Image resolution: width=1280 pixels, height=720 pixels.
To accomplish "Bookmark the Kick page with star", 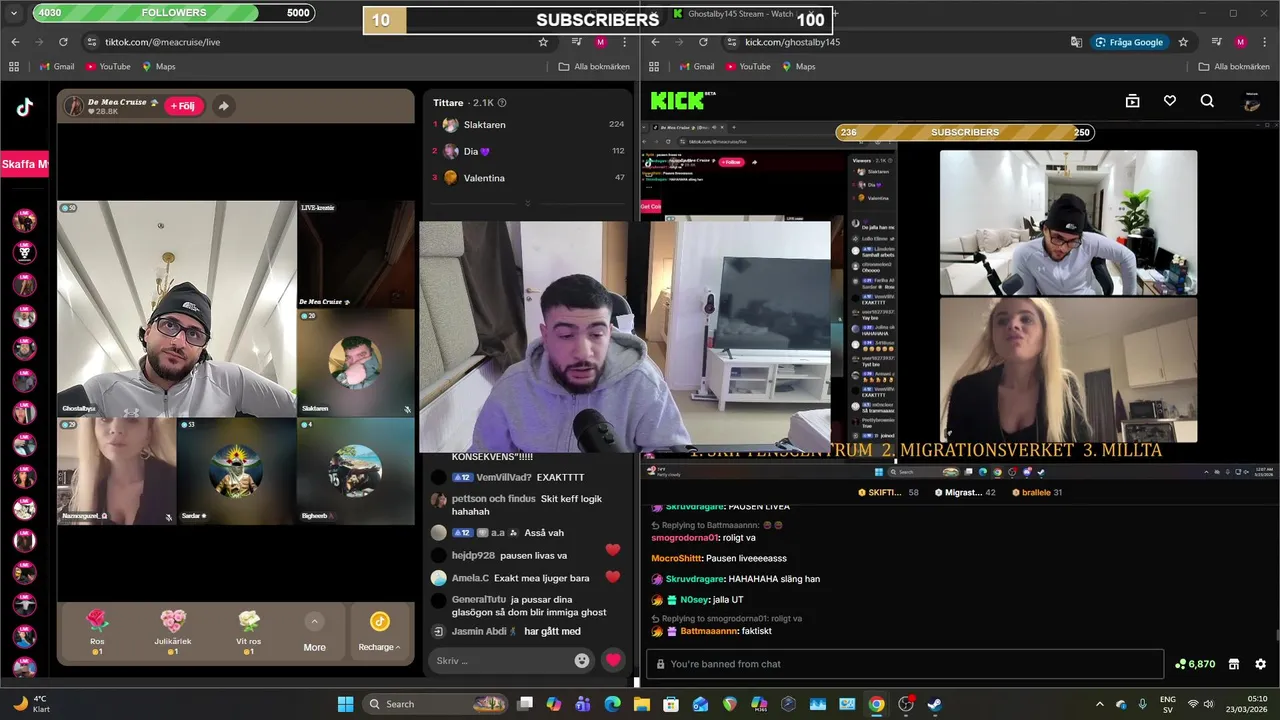I will pos(1183,42).
